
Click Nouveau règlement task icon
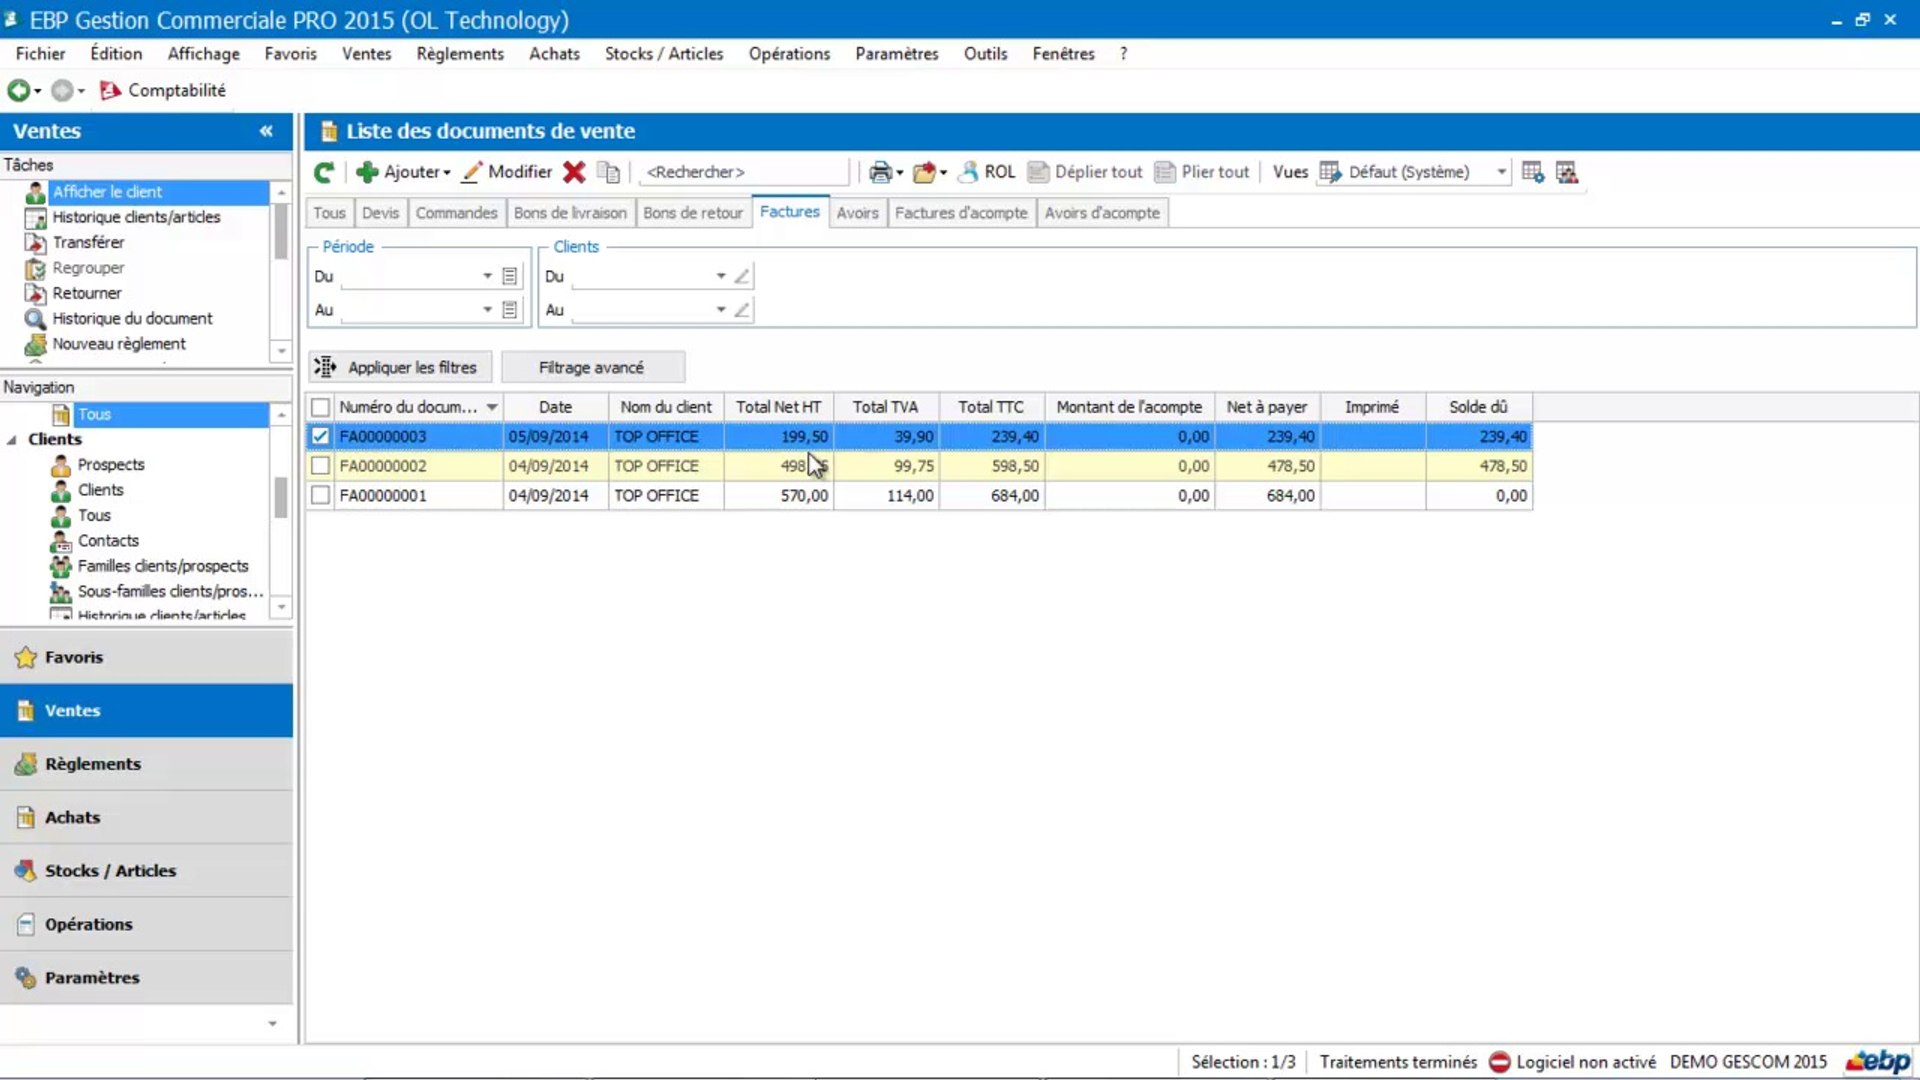35,344
